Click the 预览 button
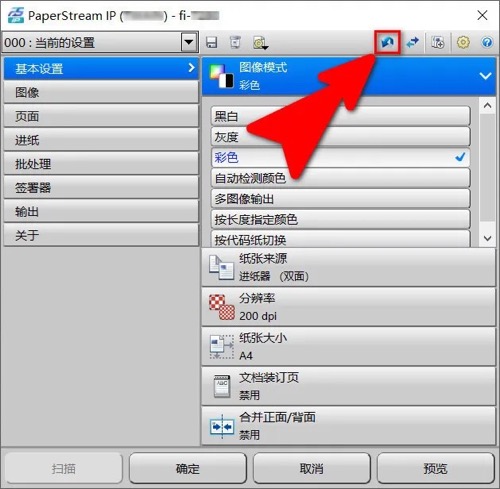Image resolution: width=500 pixels, height=489 pixels. (436, 468)
